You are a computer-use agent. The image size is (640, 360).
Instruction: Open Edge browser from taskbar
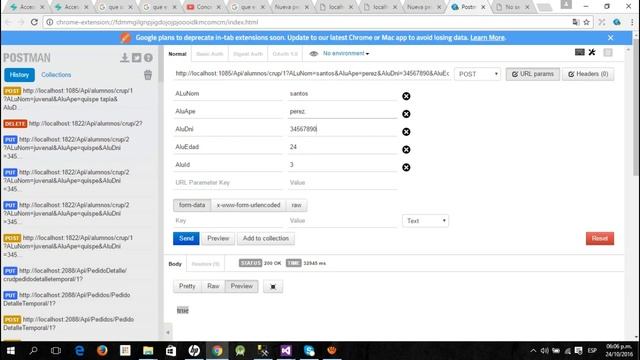click(79, 351)
